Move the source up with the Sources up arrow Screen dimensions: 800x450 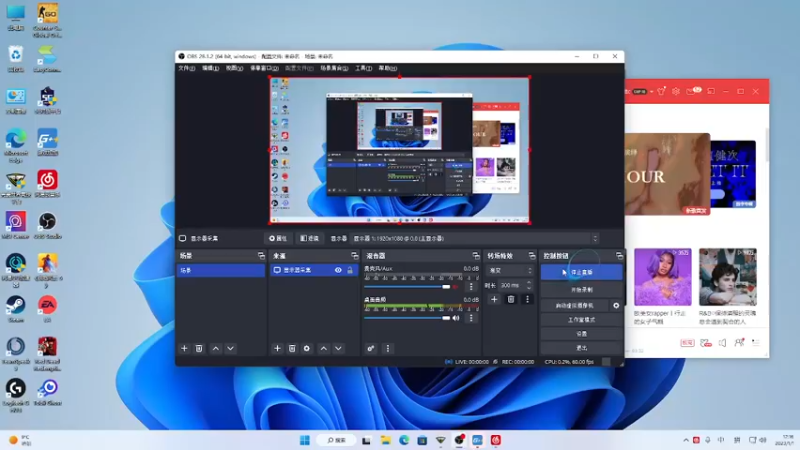coord(323,348)
